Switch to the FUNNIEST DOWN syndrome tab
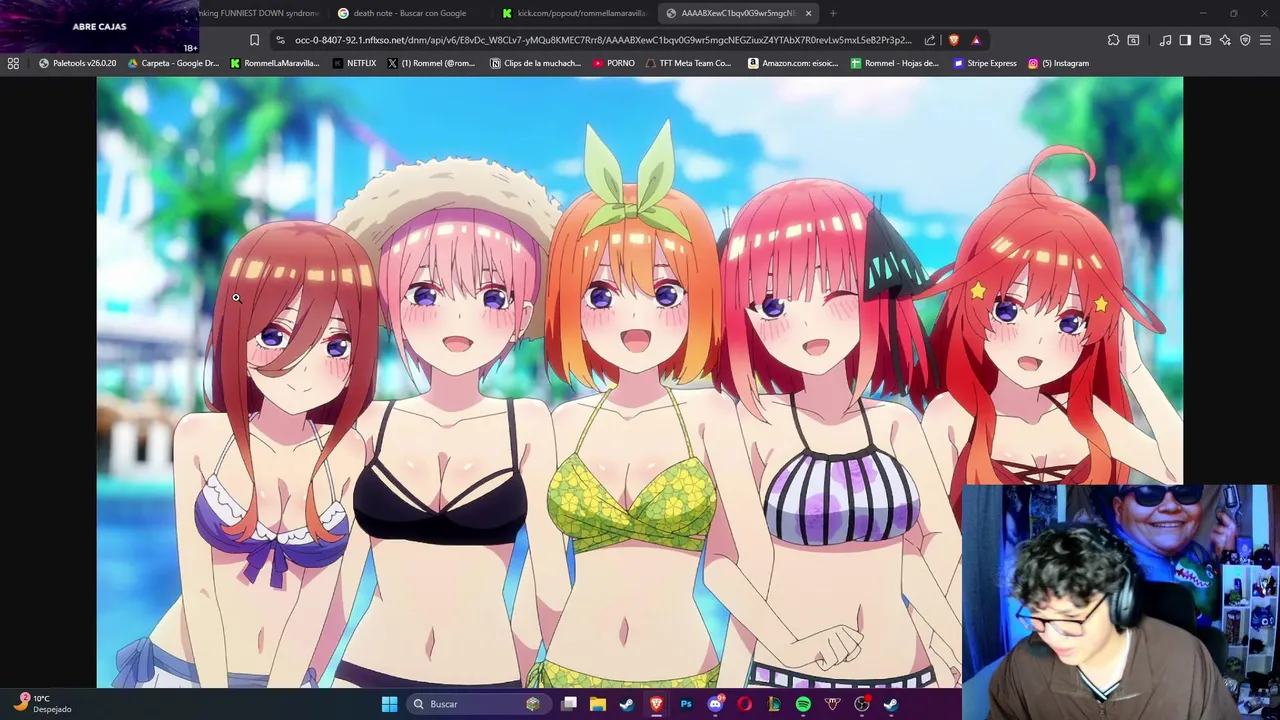Screen dimensions: 1280x720 point(260,13)
